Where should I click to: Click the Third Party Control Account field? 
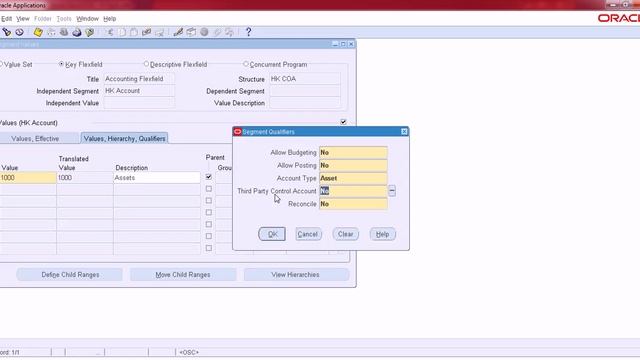[x=353, y=191]
